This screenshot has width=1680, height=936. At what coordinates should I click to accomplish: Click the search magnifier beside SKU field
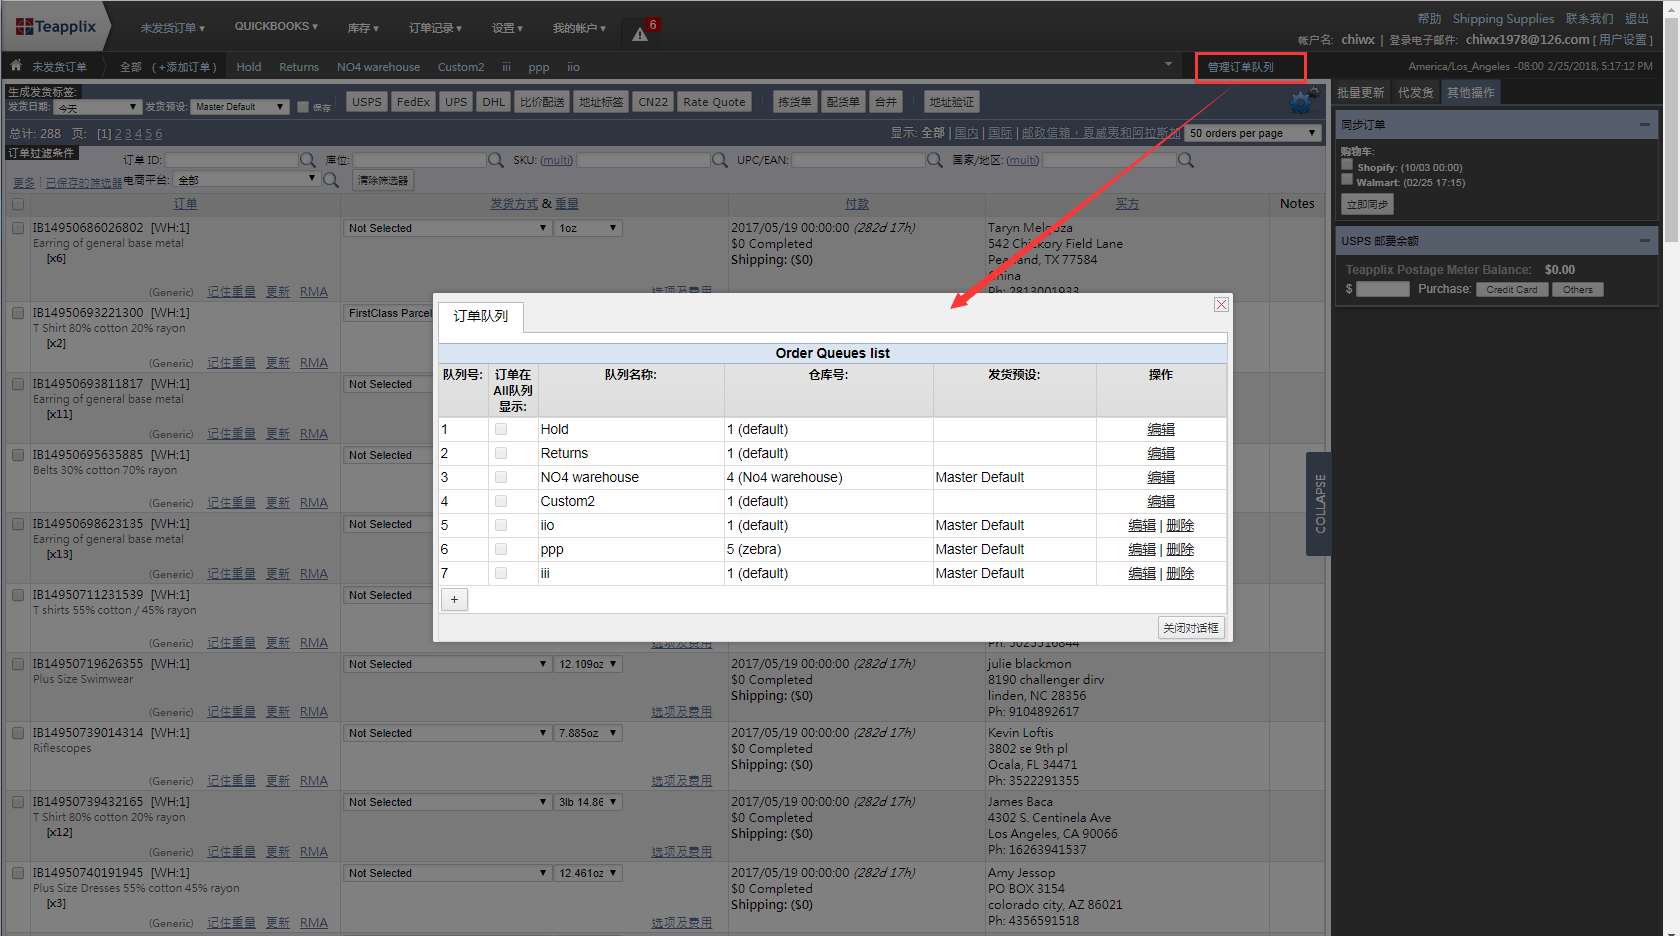[719, 160]
